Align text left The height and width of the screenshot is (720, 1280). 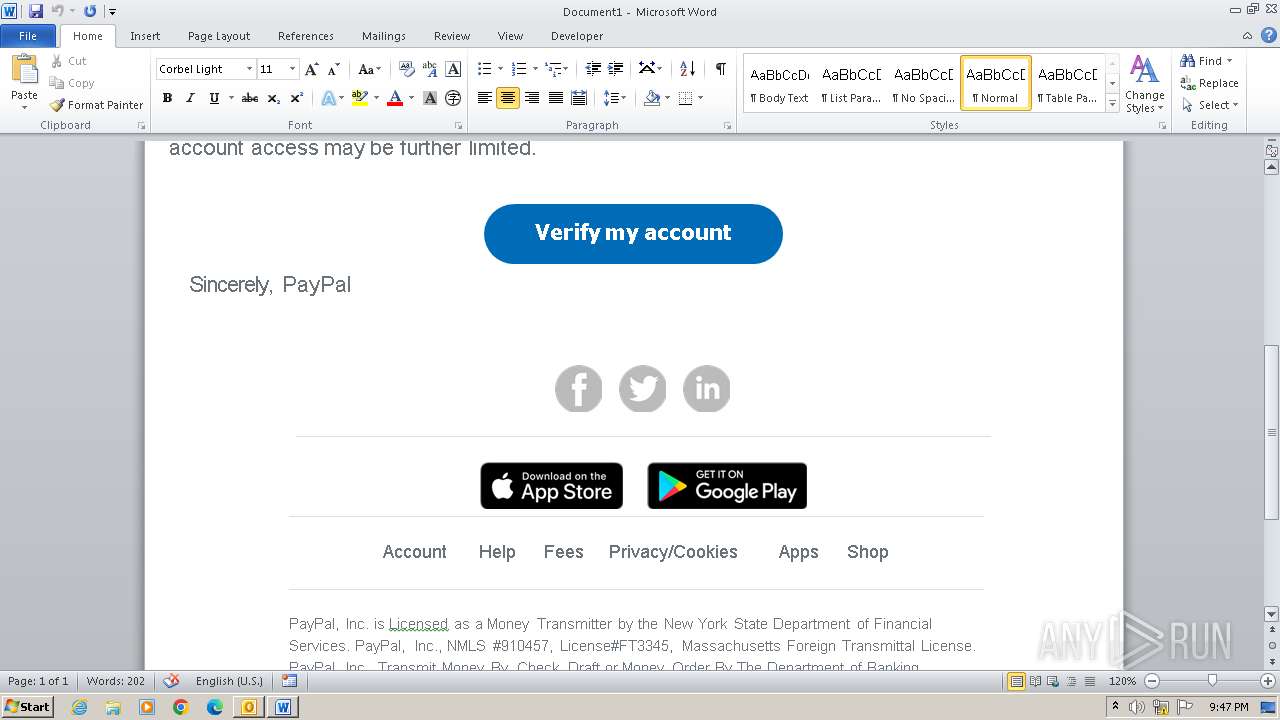click(x=485, y=98)
